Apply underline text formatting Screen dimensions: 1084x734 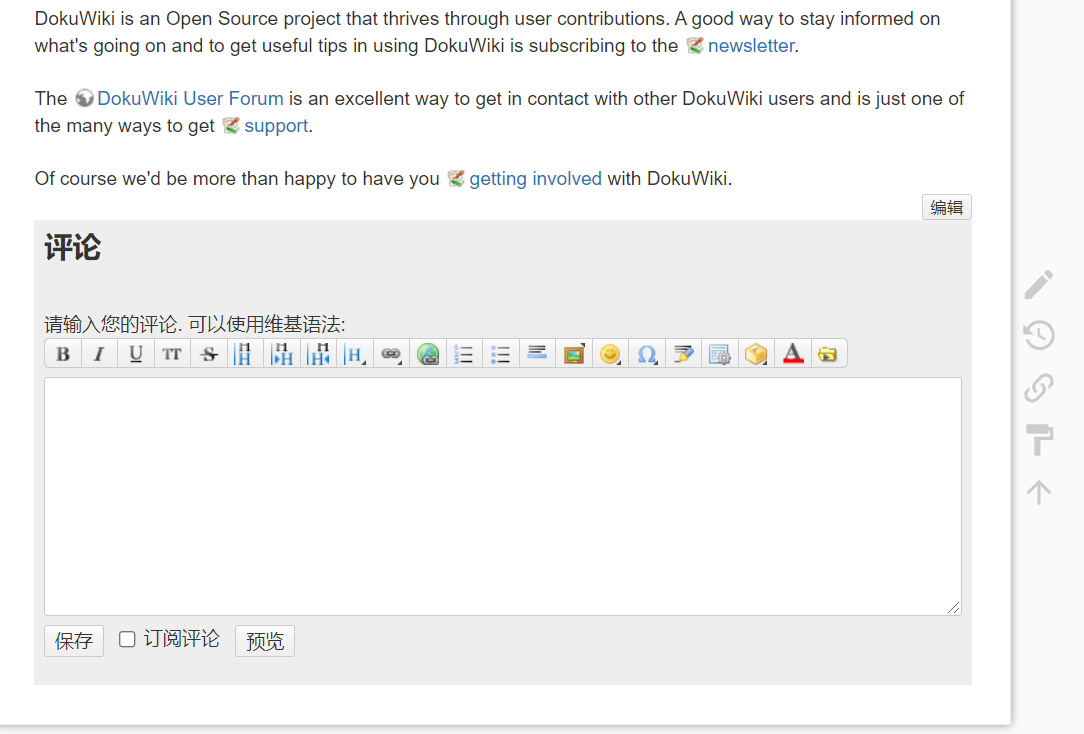[136, 354]
